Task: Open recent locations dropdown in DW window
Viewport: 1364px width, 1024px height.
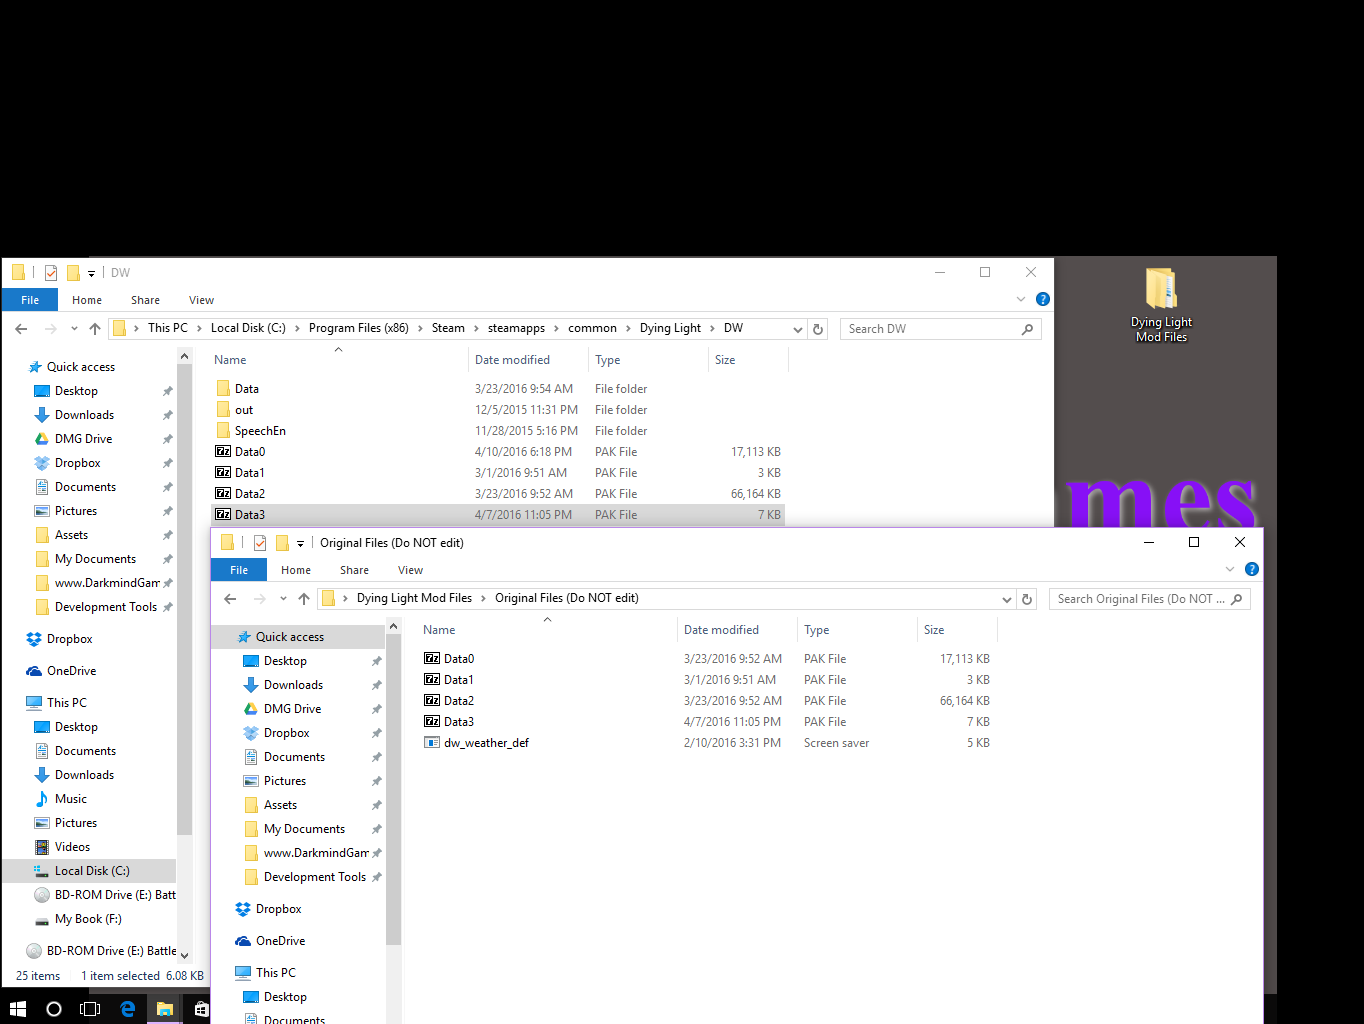Action: [x=74, y=329]
